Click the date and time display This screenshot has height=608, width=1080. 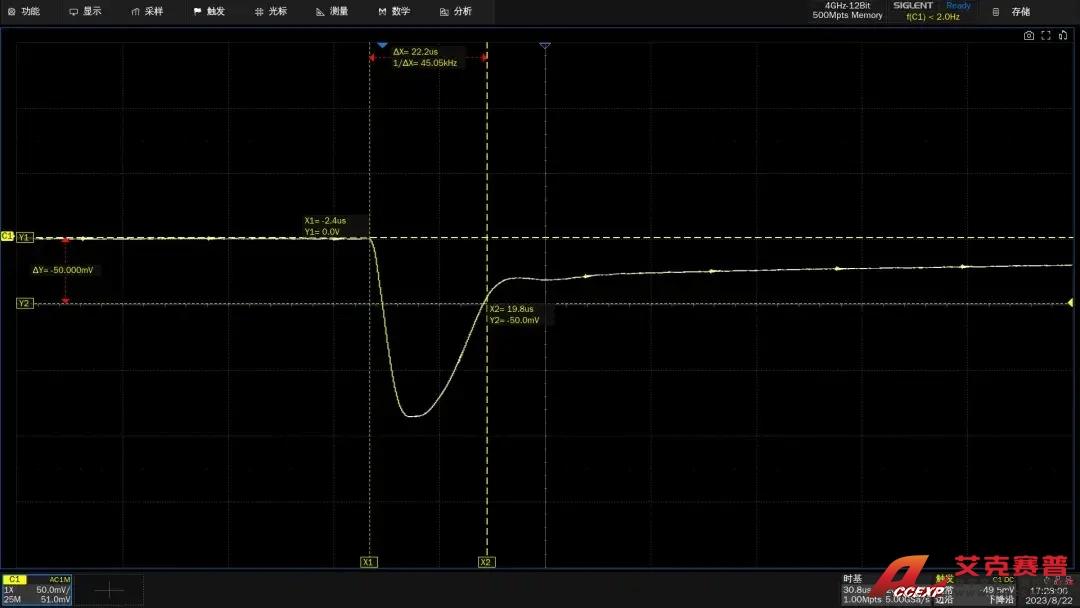tap(1050, 595)
